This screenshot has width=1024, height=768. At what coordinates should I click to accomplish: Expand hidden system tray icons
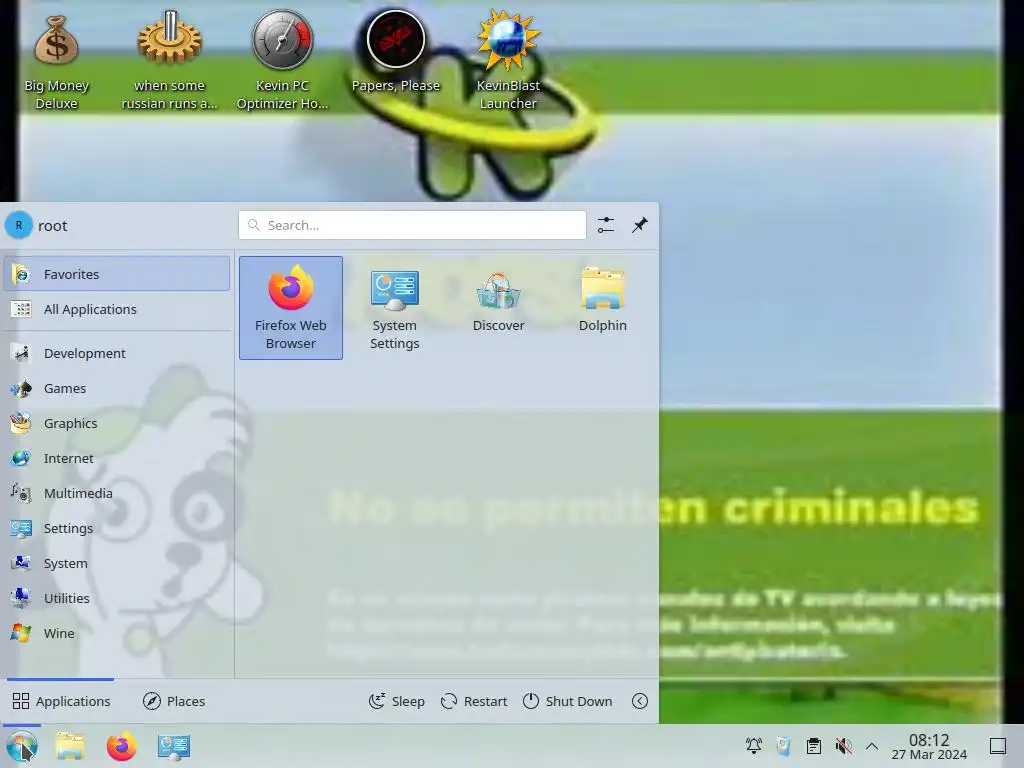tap(872, 746)
